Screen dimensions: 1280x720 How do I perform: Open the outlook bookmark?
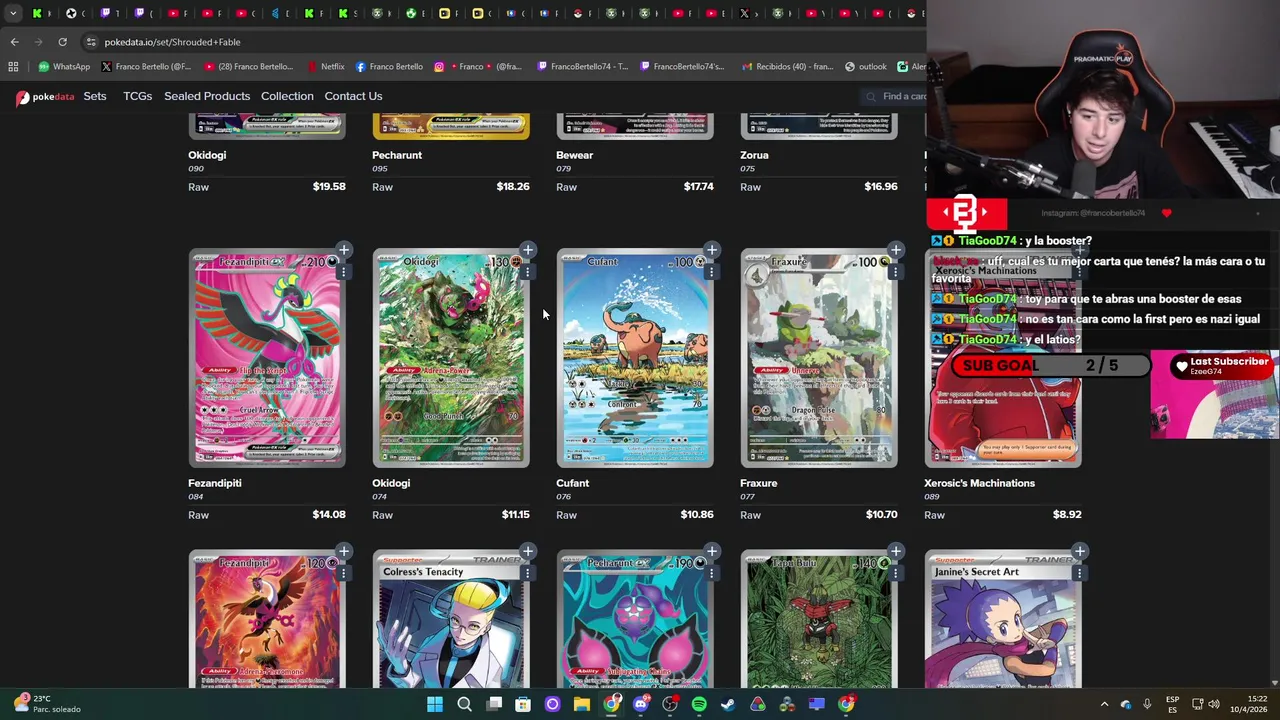pos(866,67)
